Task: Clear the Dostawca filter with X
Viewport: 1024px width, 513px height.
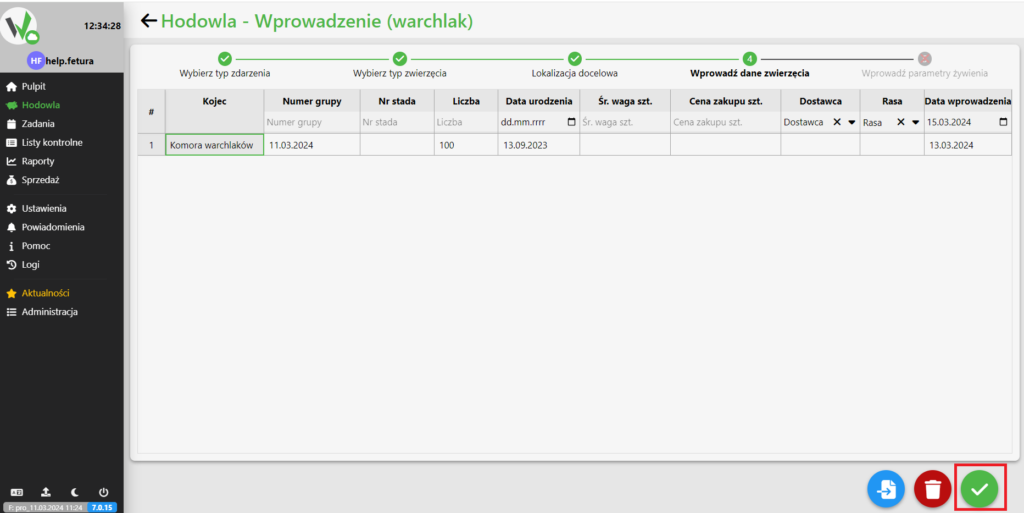Action: click(x=837, y=122)
